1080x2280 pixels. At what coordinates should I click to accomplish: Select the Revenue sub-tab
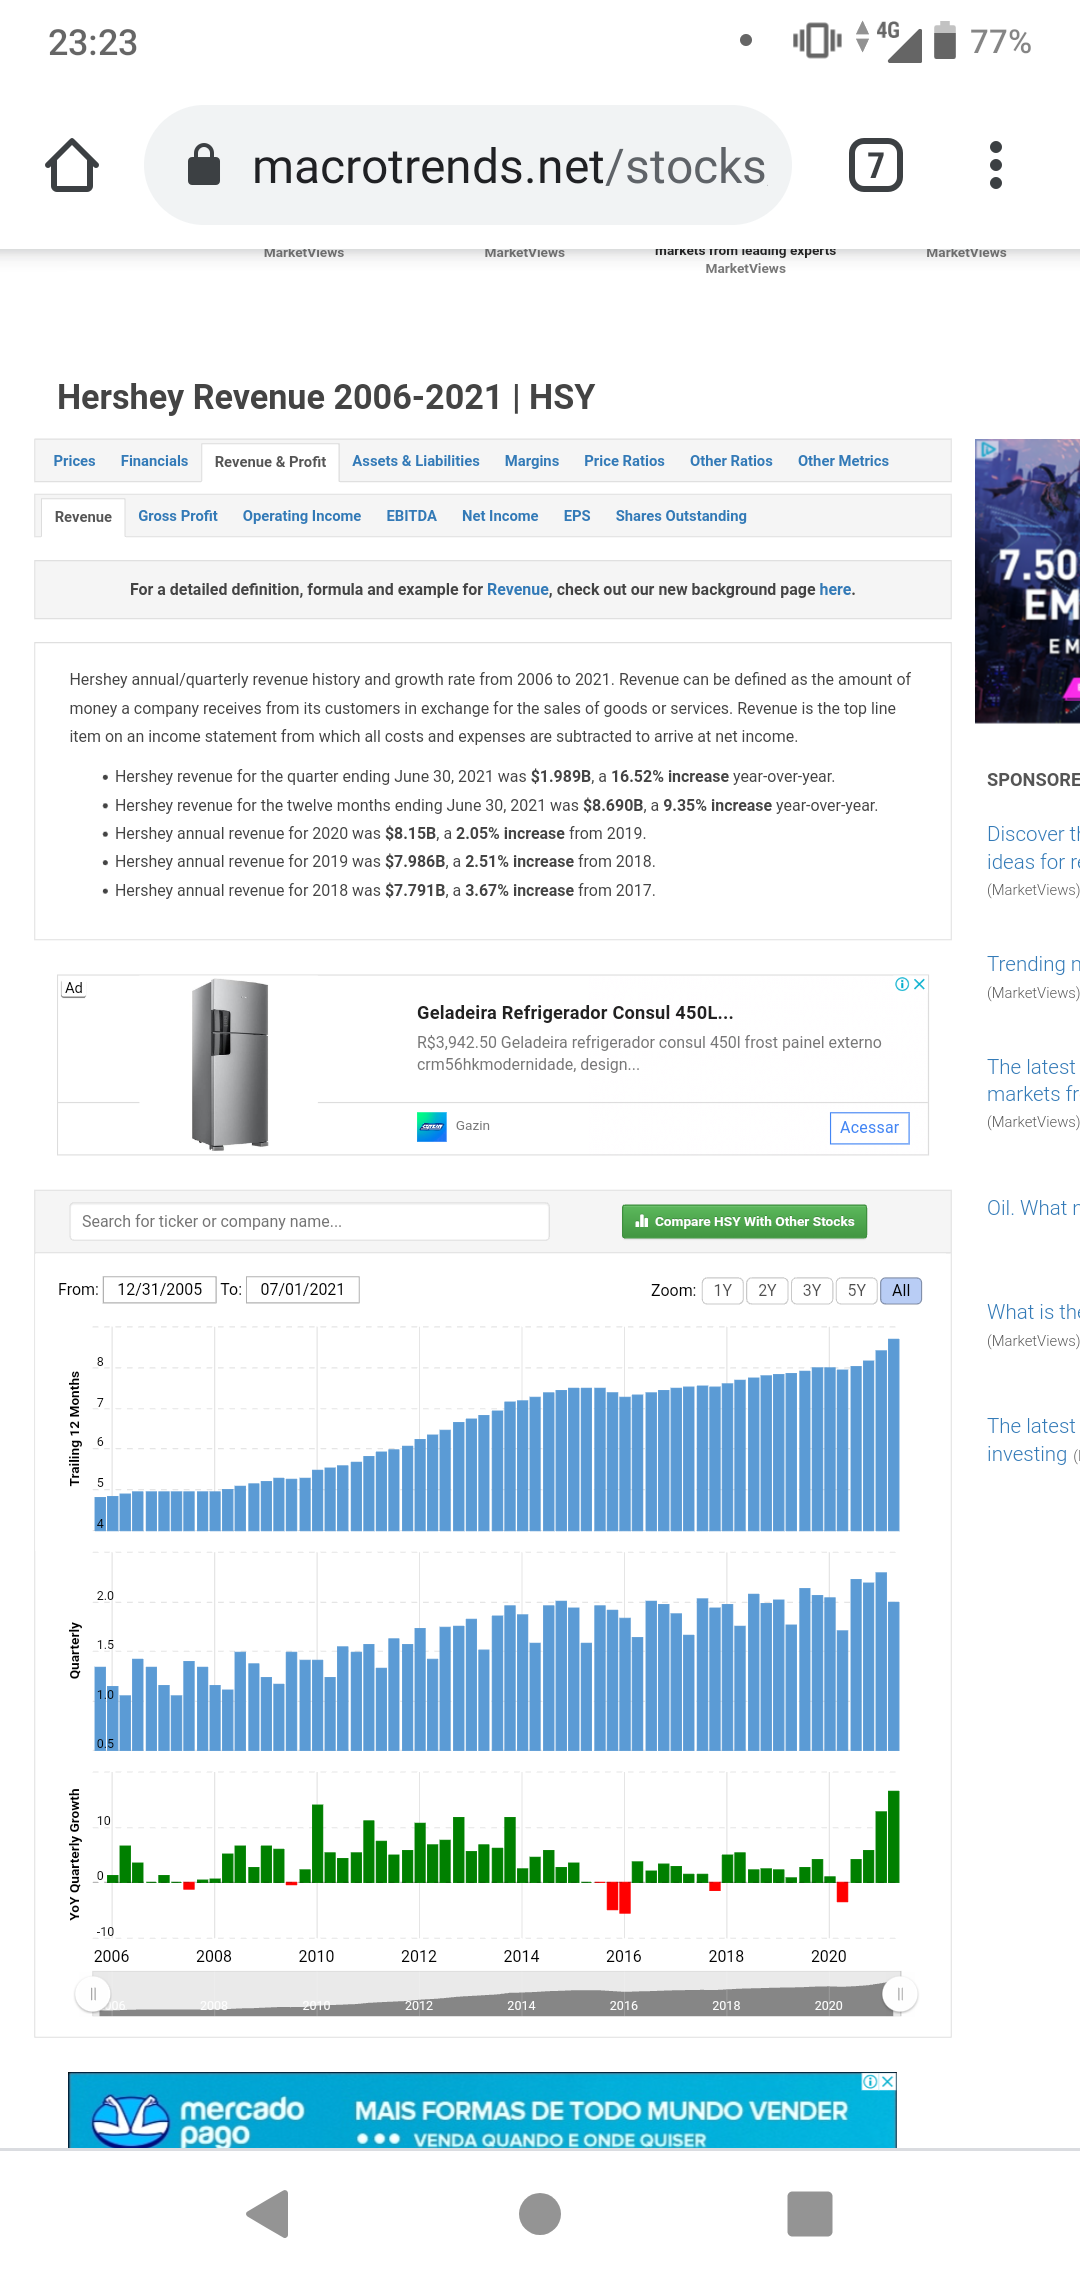pos(83,517)
